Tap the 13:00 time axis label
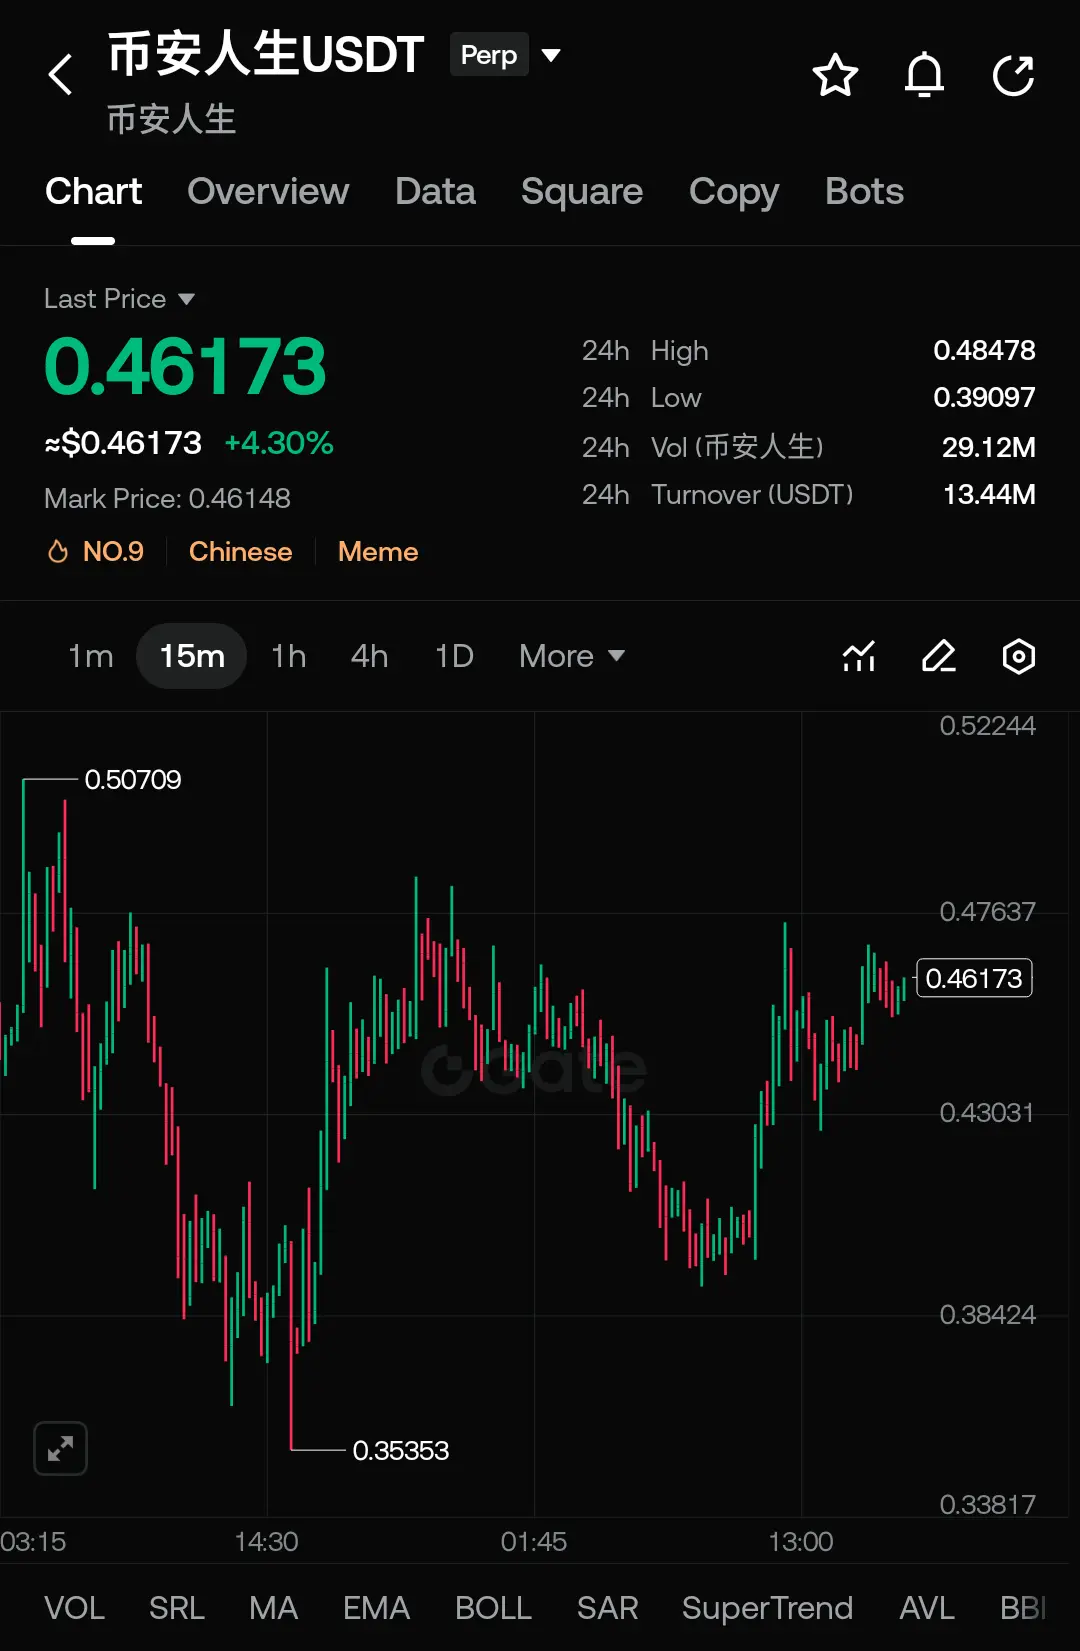This screenshot has height=1651, width=1080. tap(800, 1541)
